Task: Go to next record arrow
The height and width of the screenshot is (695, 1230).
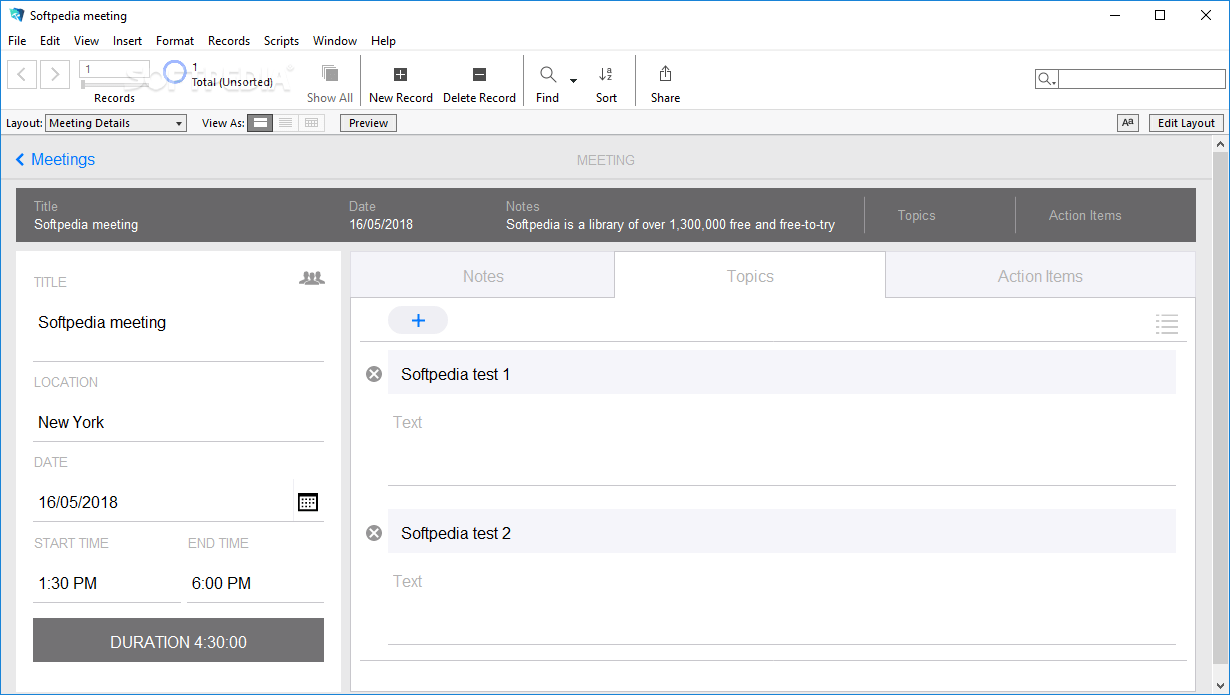Action: tap(55, 74)
